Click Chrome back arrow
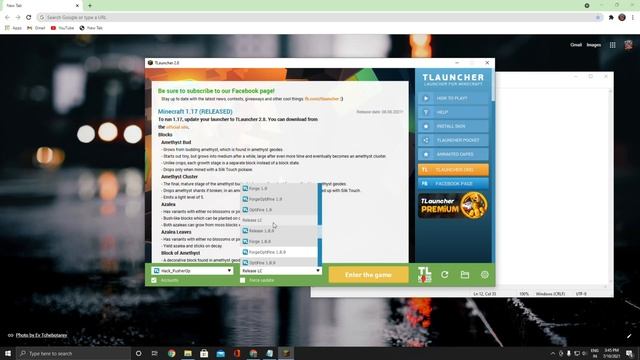This screenshot has height=360, width=640. [7, 18]
